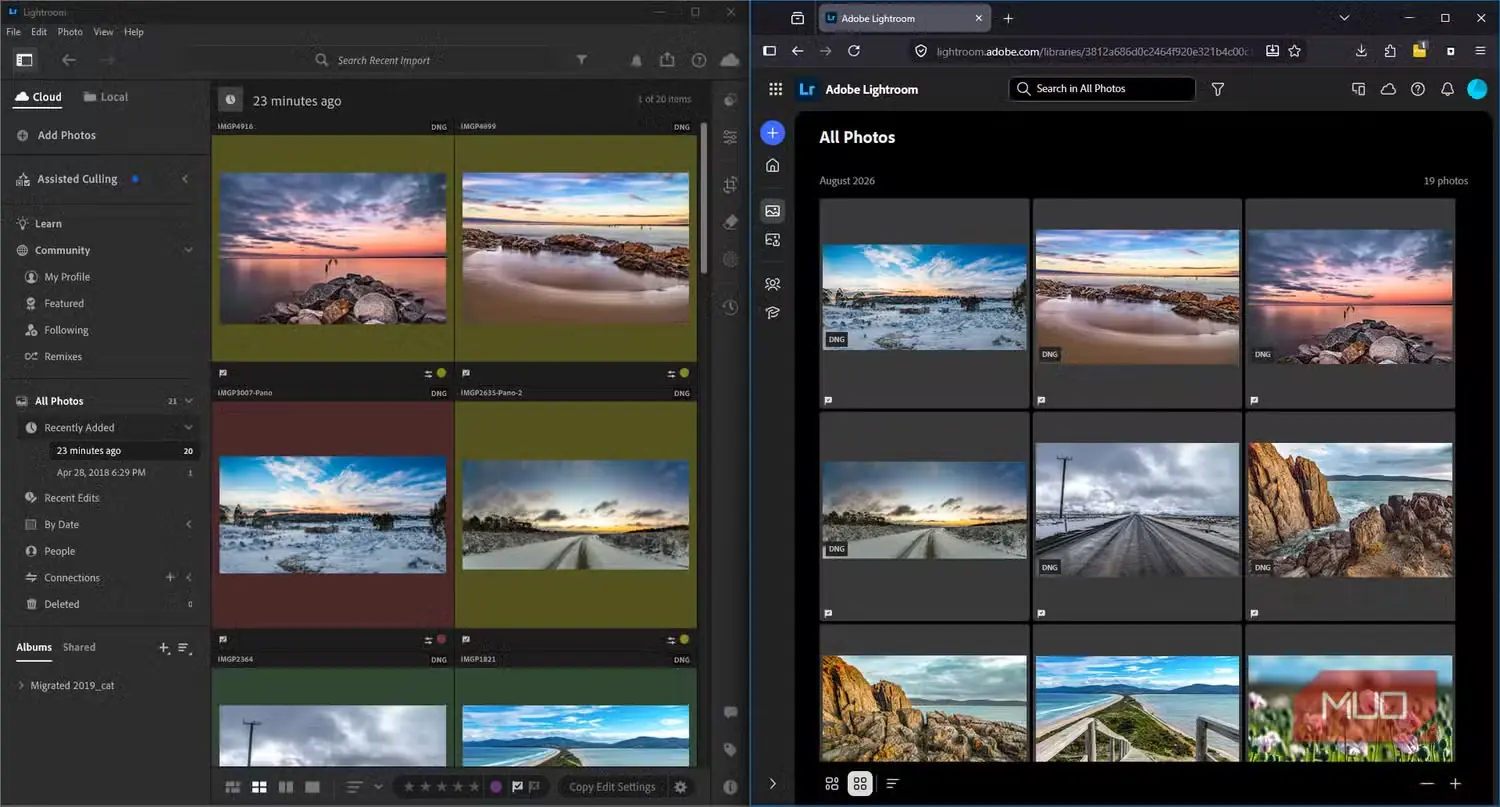Open the Learn graduation cap icon
The image size is (1500, 807).
[772, 313]
